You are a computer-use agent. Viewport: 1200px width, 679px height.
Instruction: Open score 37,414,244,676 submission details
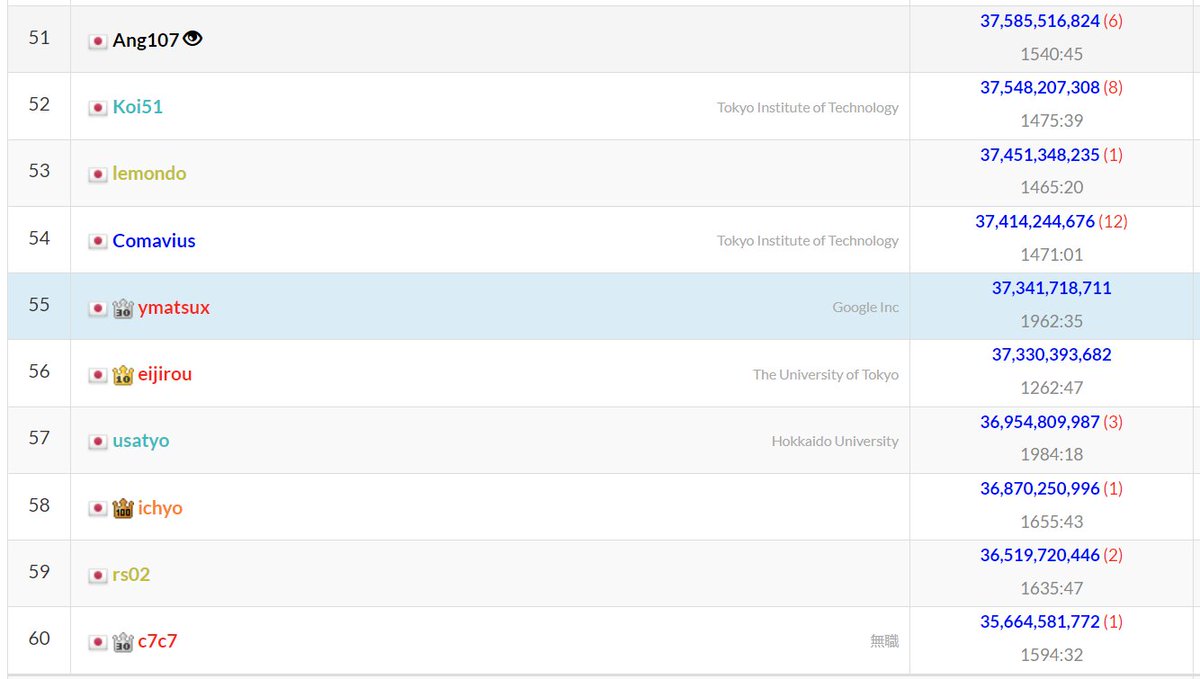tap(1035, 222)
